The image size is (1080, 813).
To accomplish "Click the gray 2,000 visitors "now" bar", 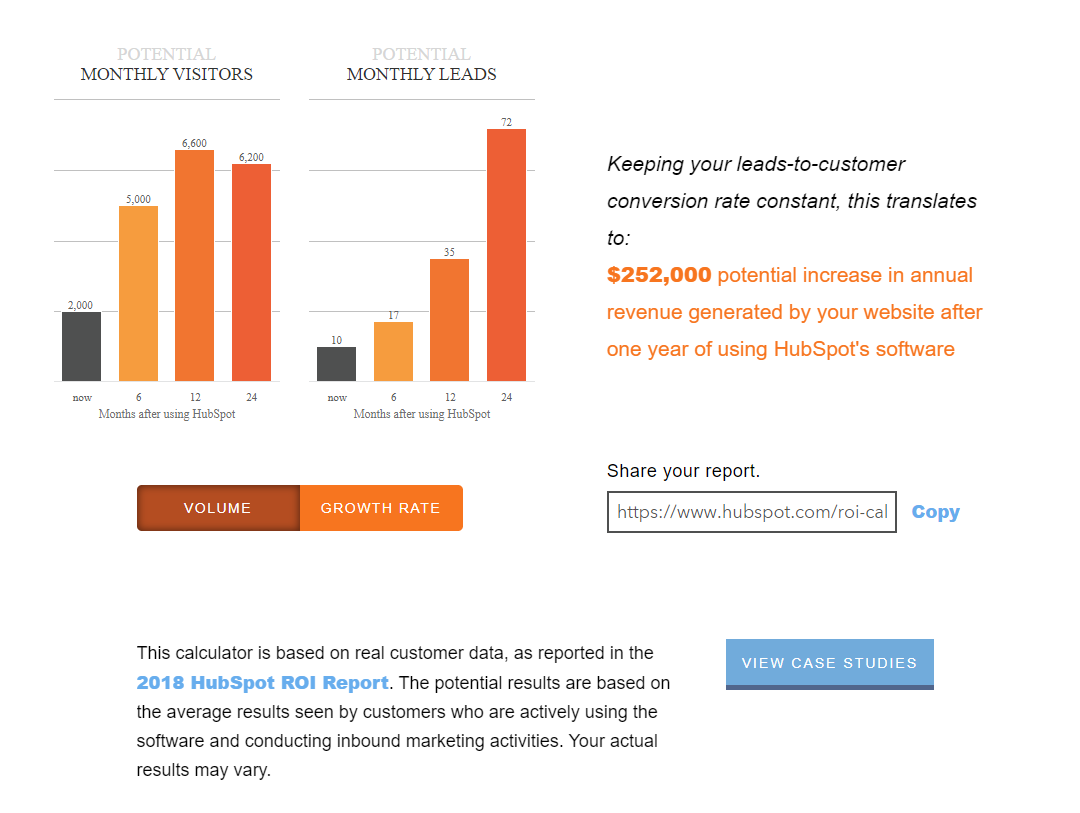I will pos(82,346).
